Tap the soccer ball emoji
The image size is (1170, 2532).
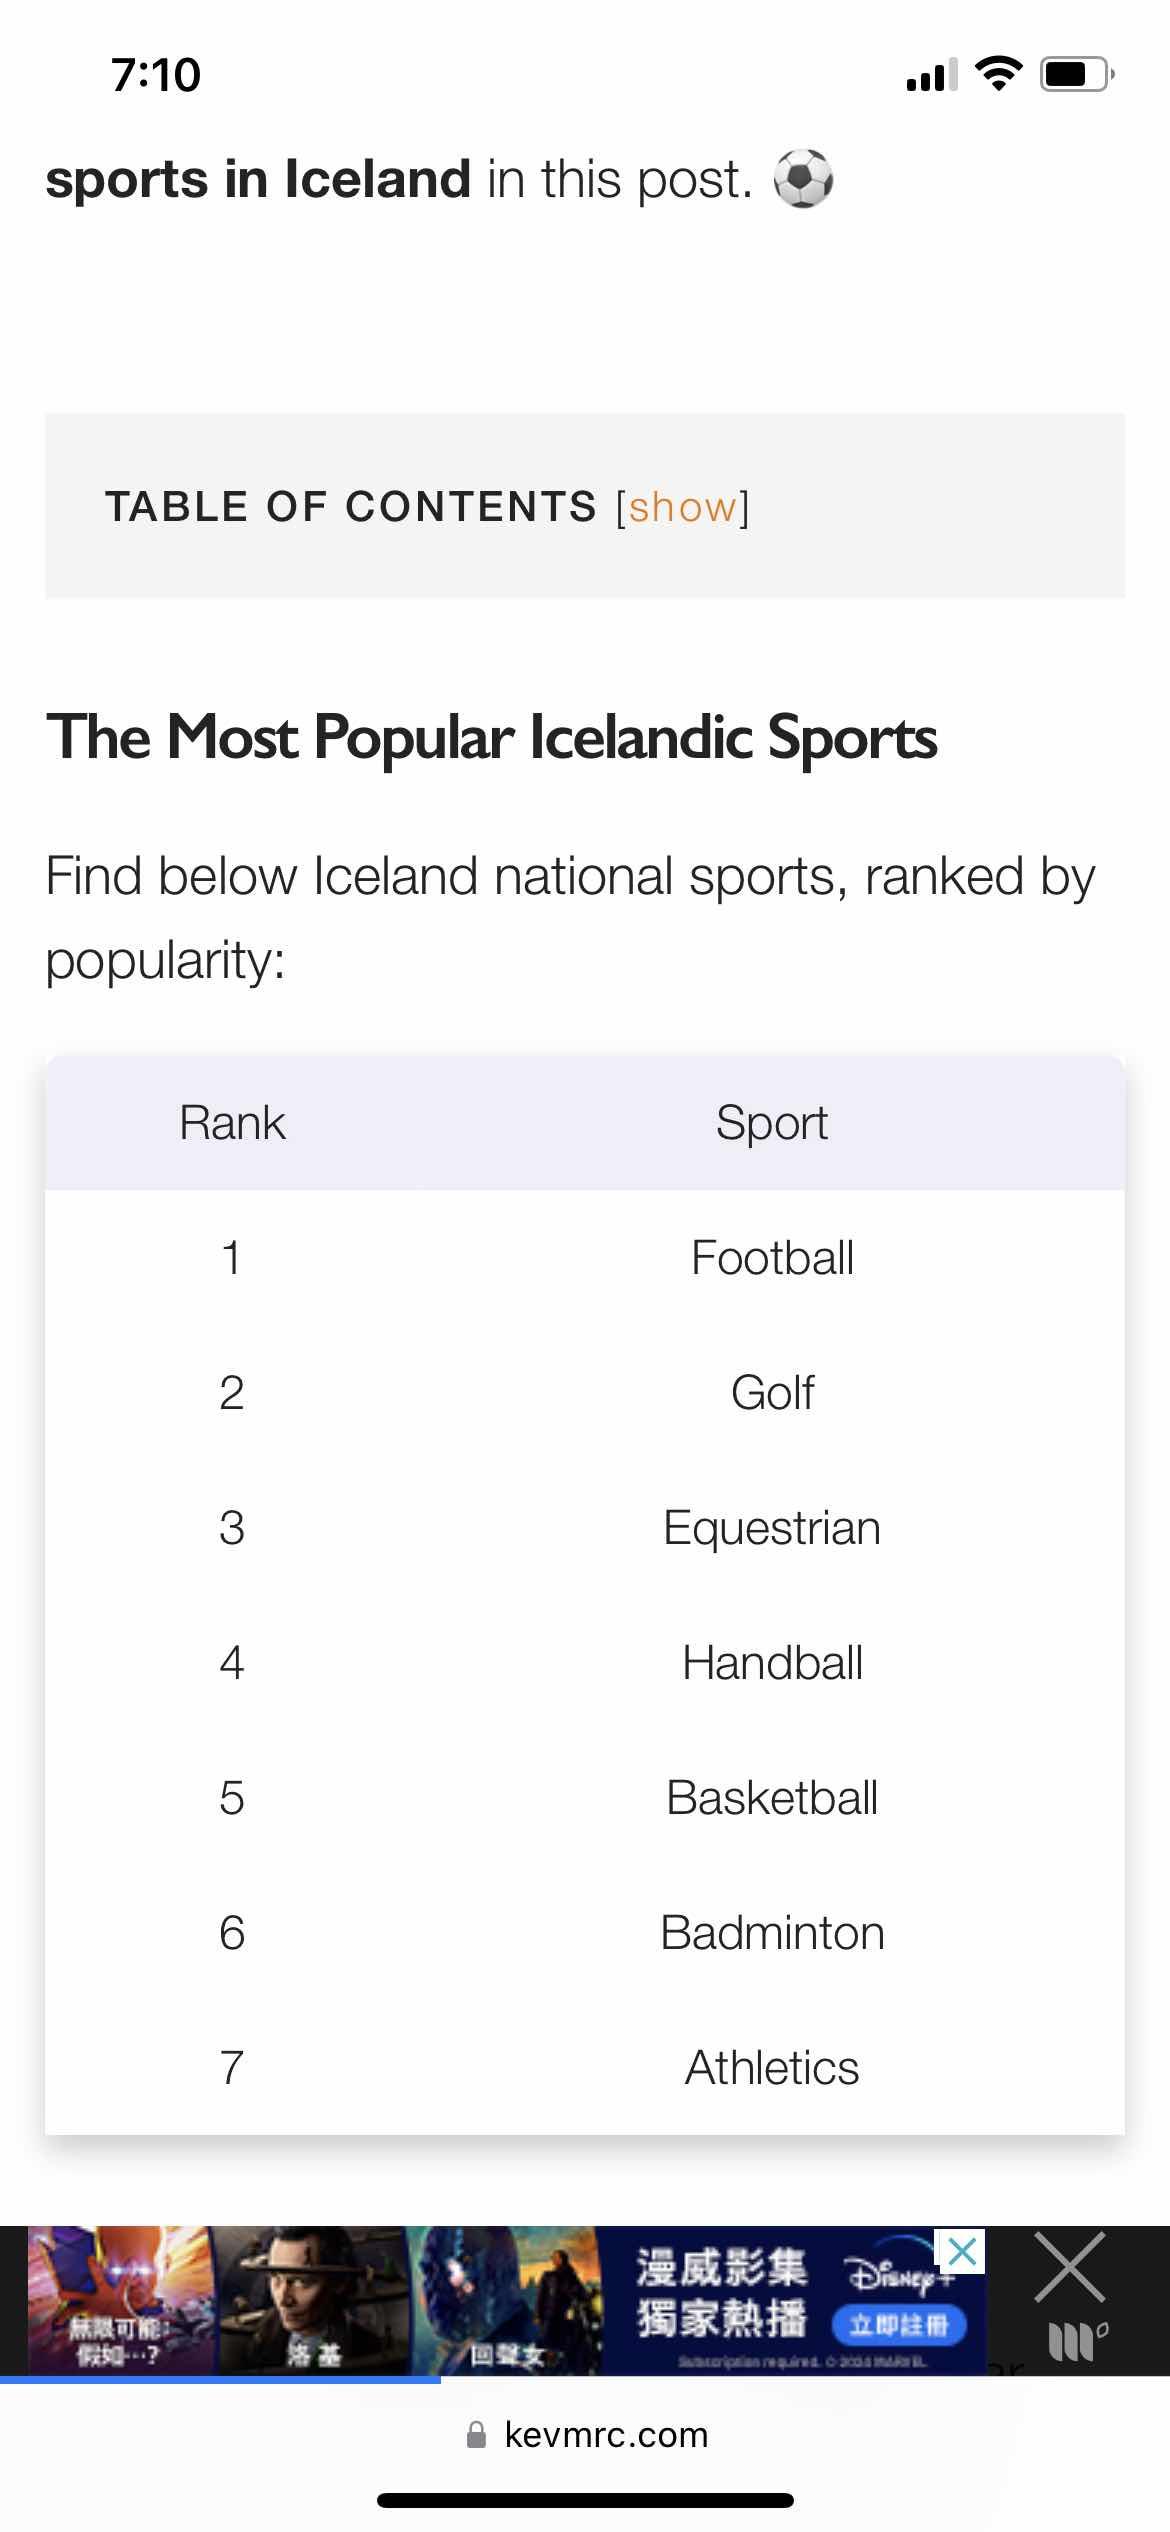coord(803,179)
